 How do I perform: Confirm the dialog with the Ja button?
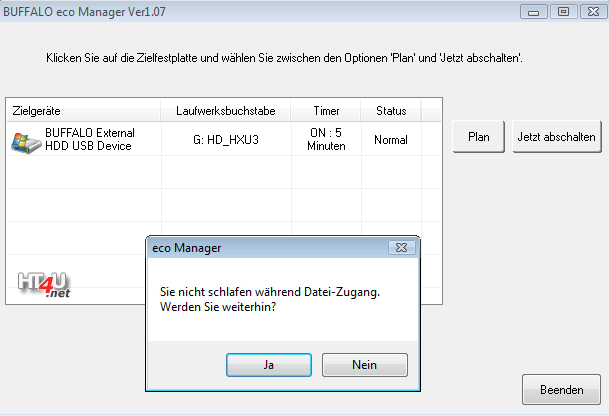pos(269,365)
